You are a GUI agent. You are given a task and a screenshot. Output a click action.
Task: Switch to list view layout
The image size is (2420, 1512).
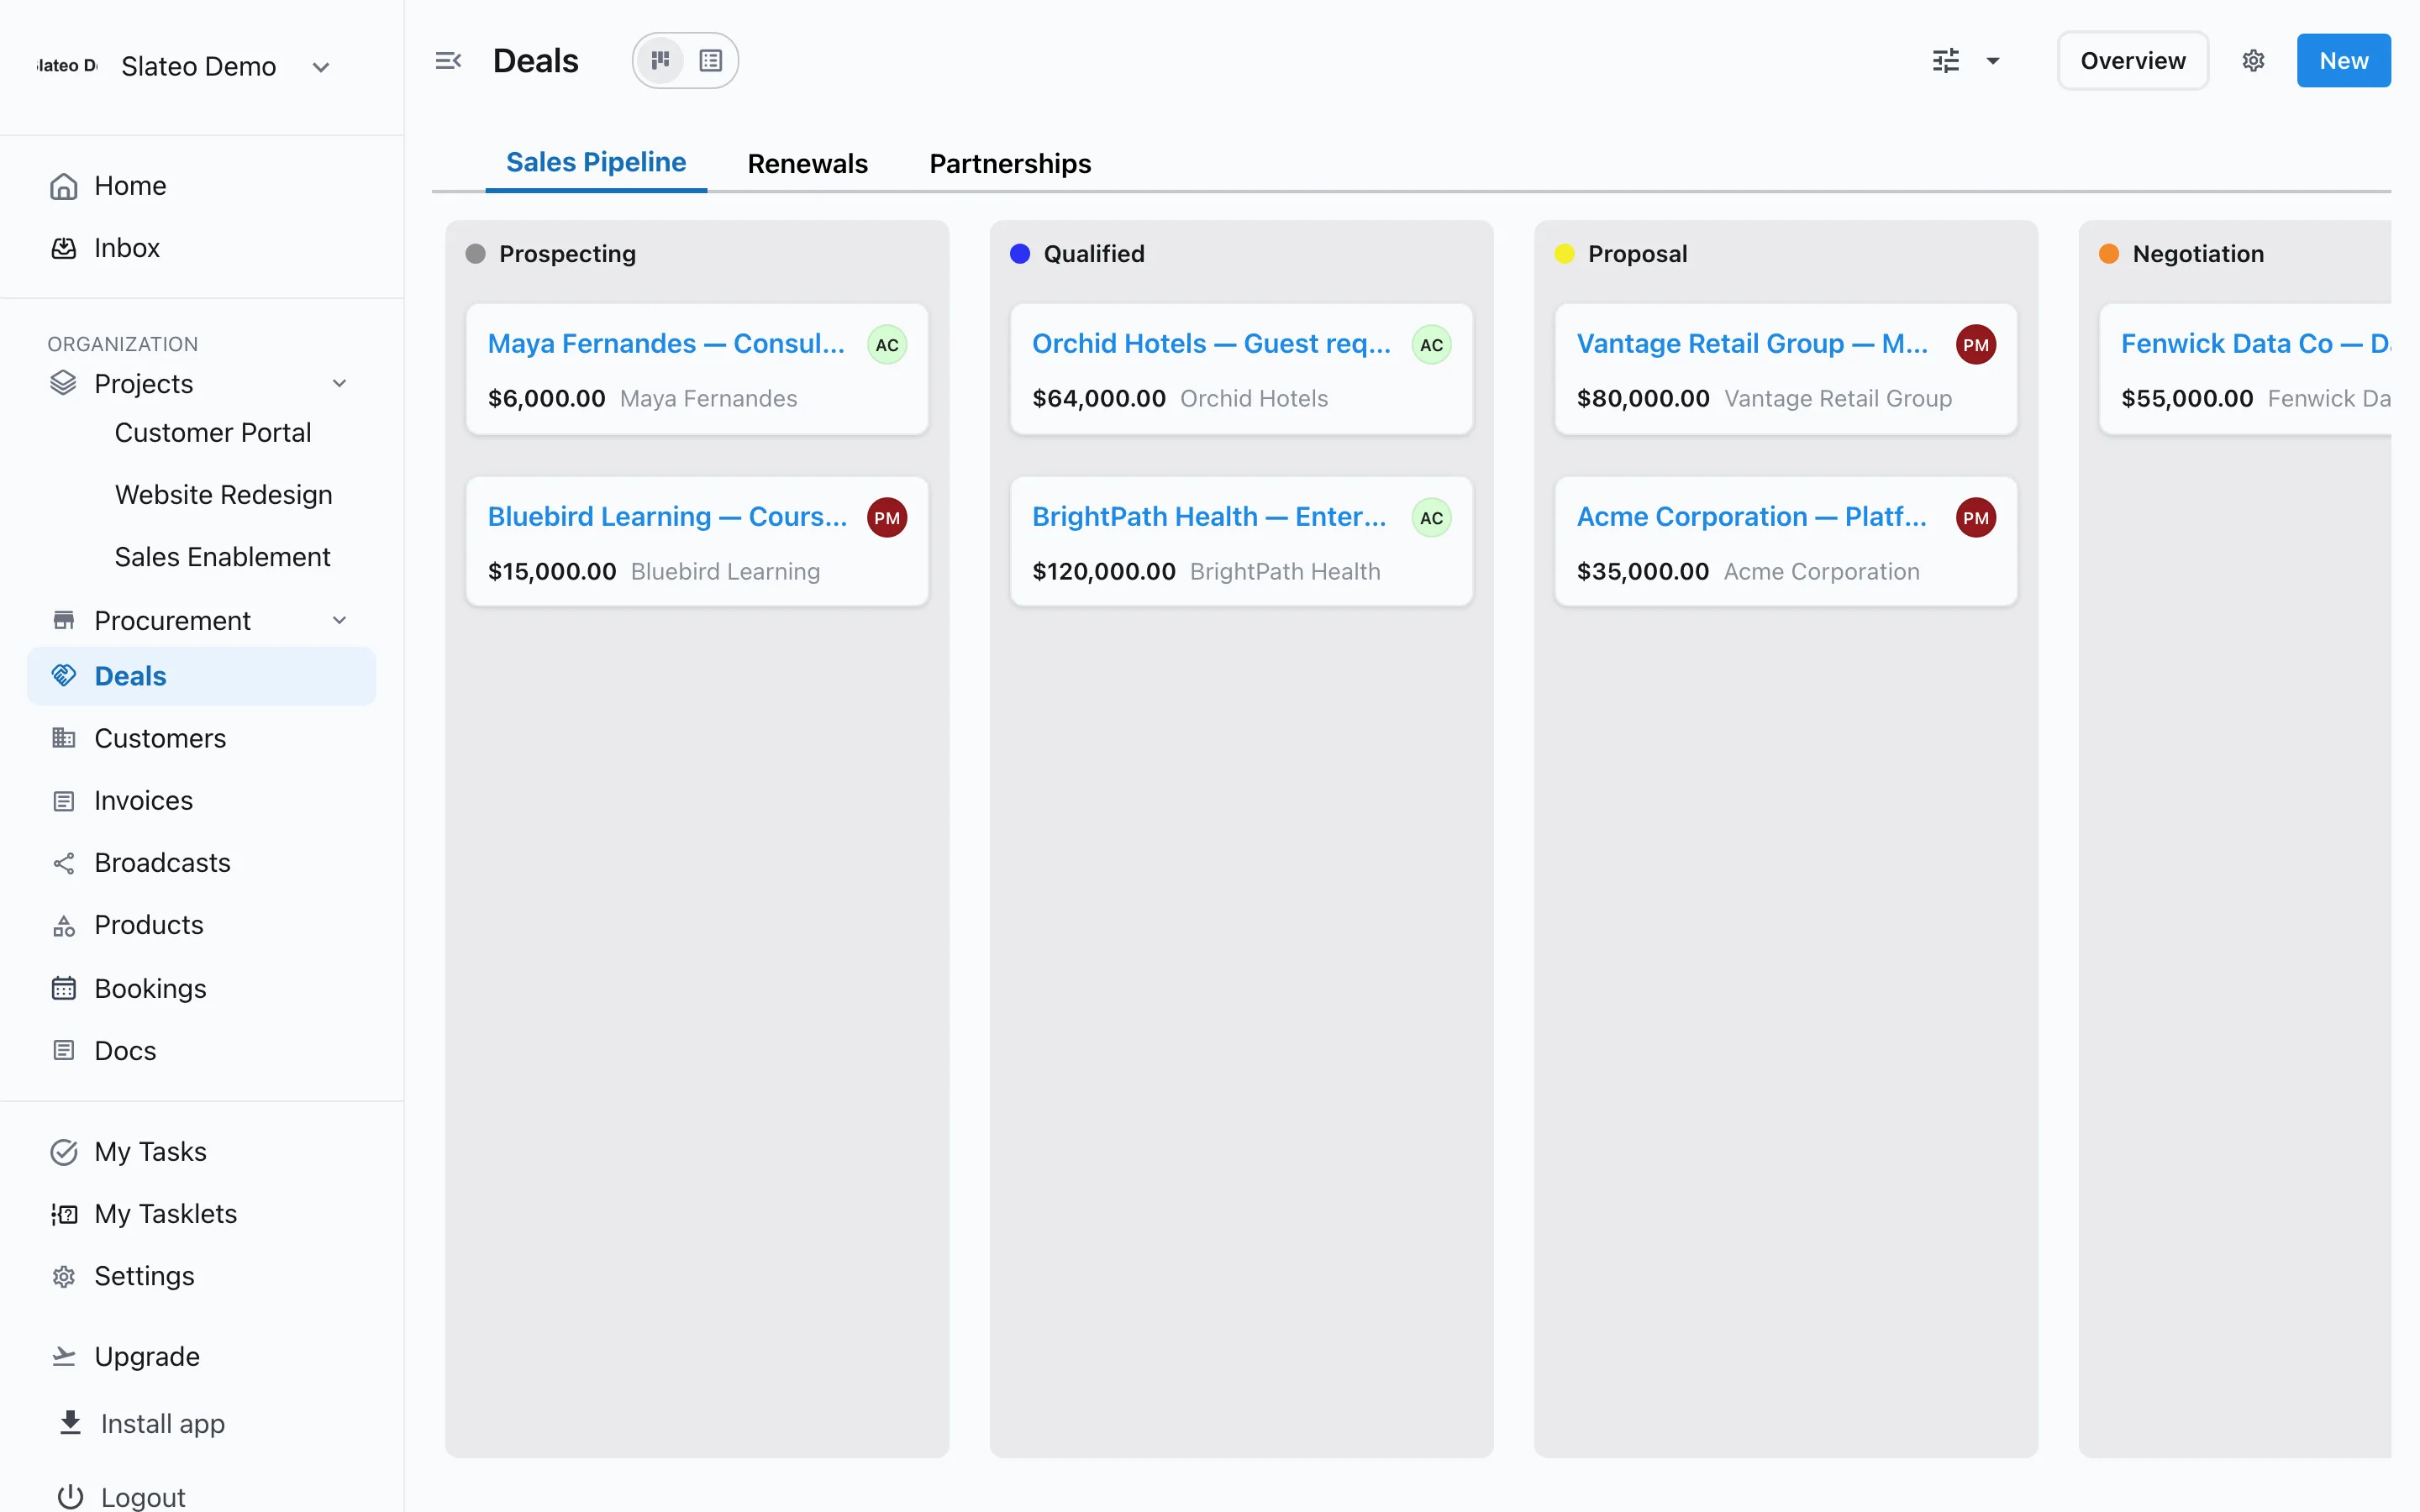pyautogui.click(x=711, y=61)
